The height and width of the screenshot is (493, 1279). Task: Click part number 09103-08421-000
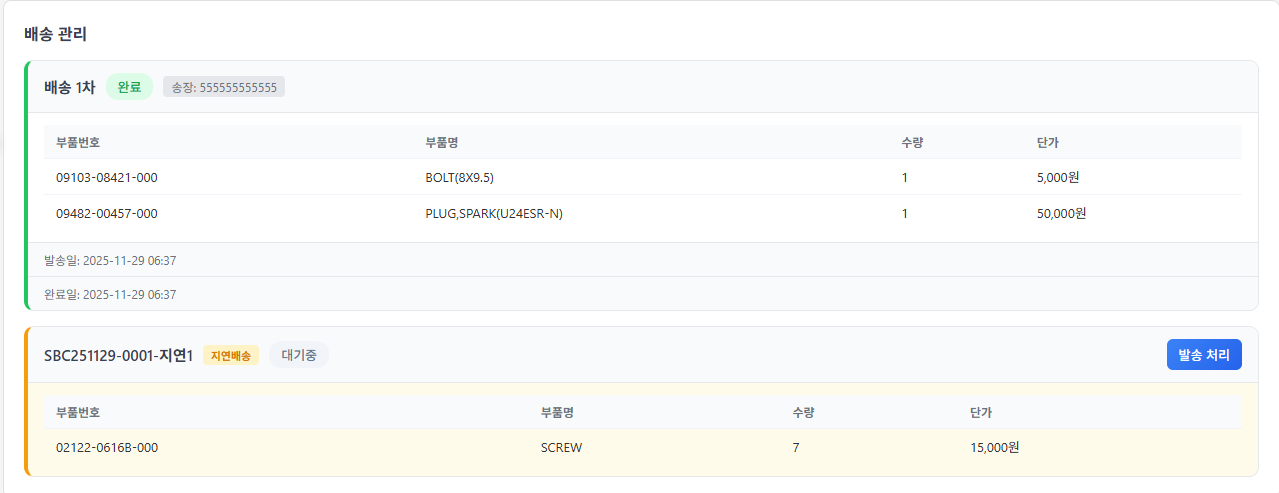point(107,178)
